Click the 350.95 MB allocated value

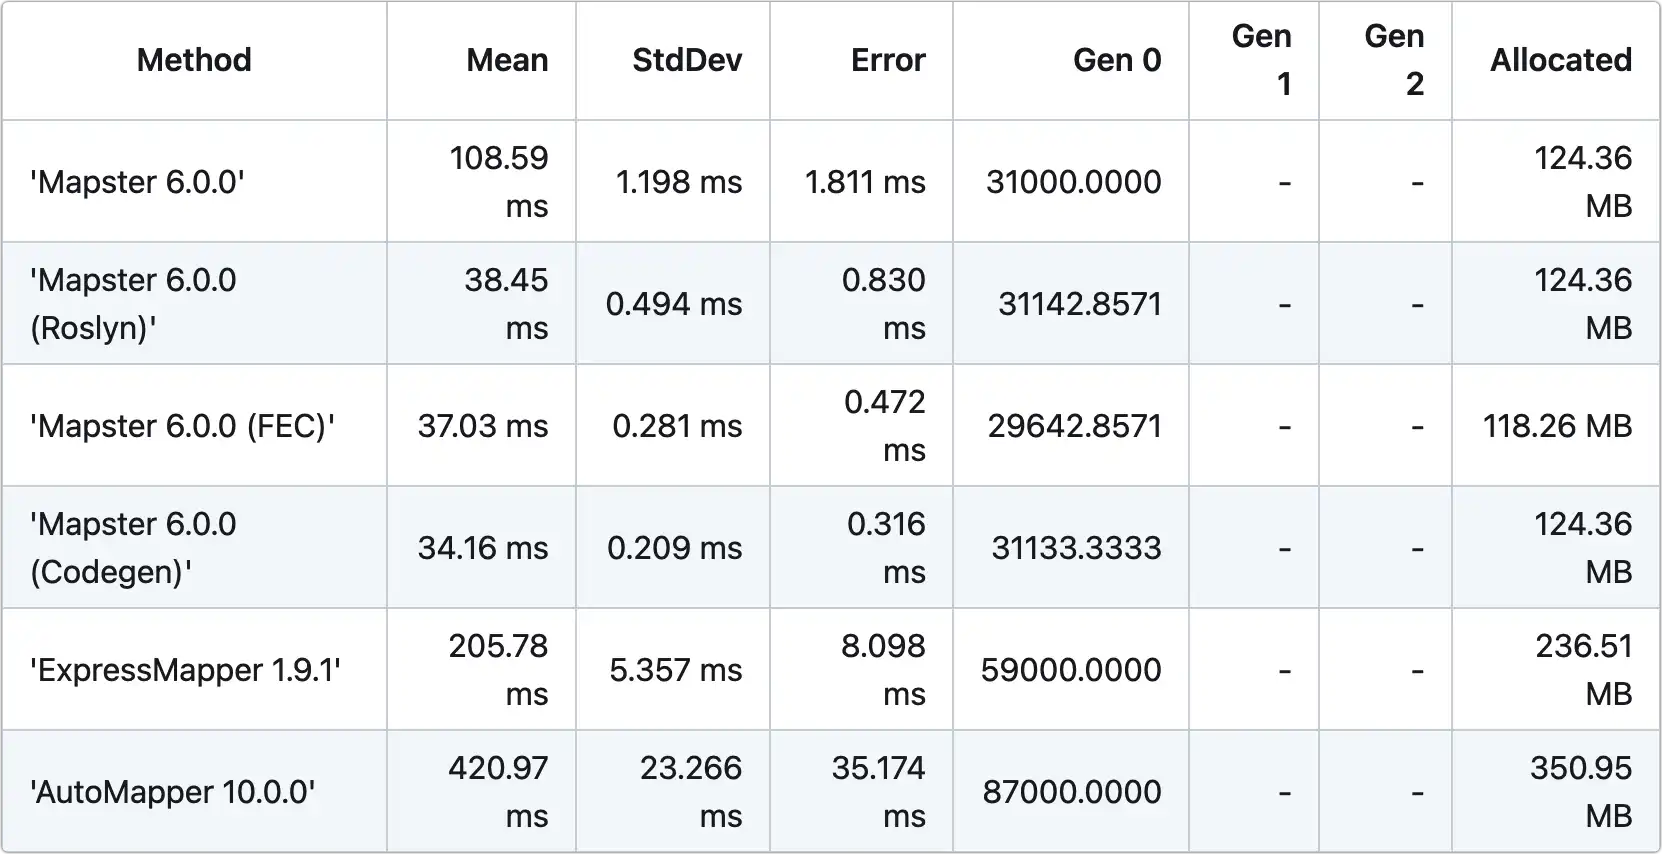[1581, 792]
